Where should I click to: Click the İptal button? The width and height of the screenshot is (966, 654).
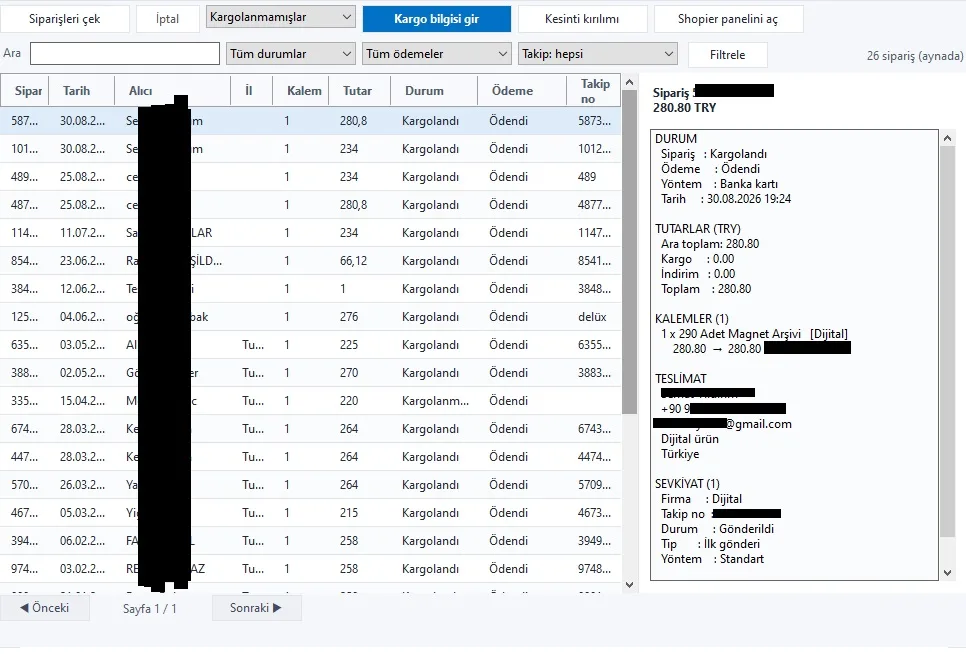point(168,19)
